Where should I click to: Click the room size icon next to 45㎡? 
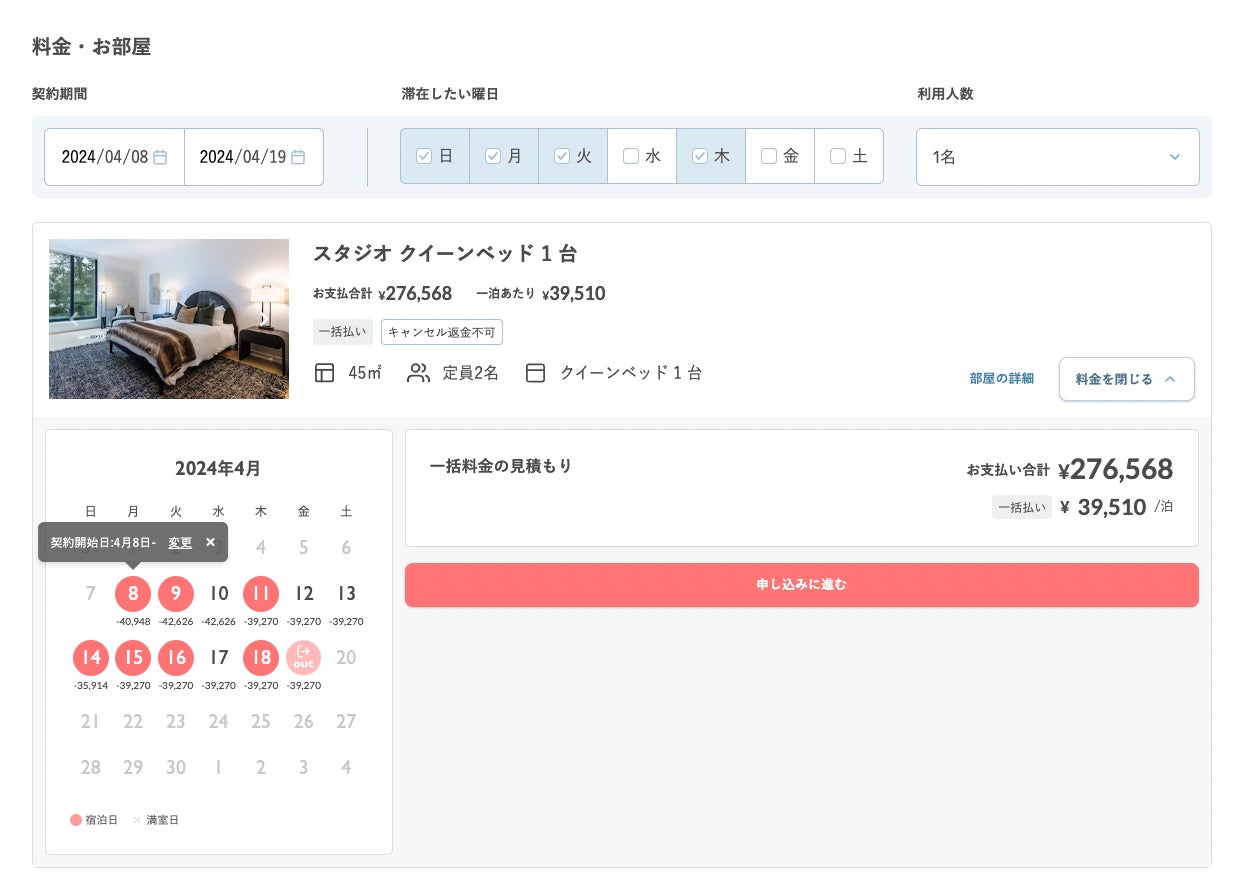(324, 373)
